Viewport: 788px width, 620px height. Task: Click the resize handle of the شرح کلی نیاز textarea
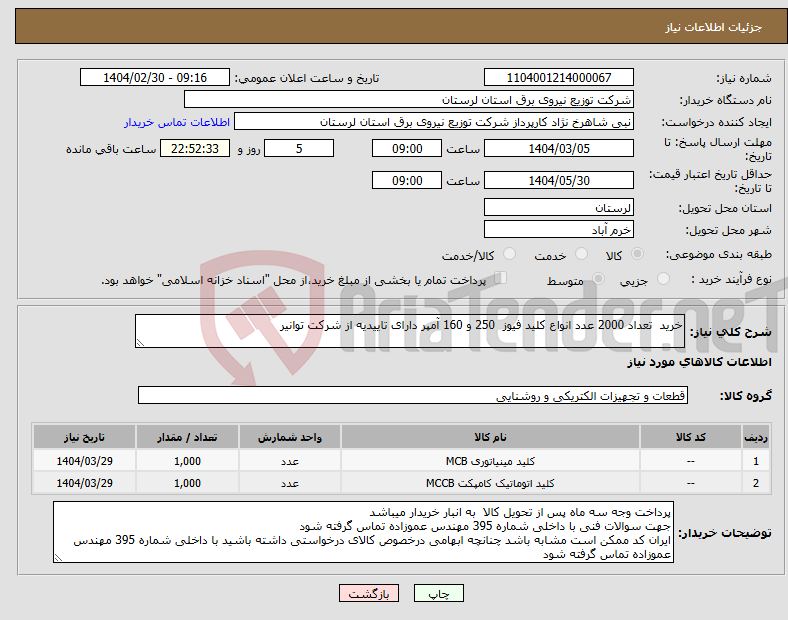point(140,343)
